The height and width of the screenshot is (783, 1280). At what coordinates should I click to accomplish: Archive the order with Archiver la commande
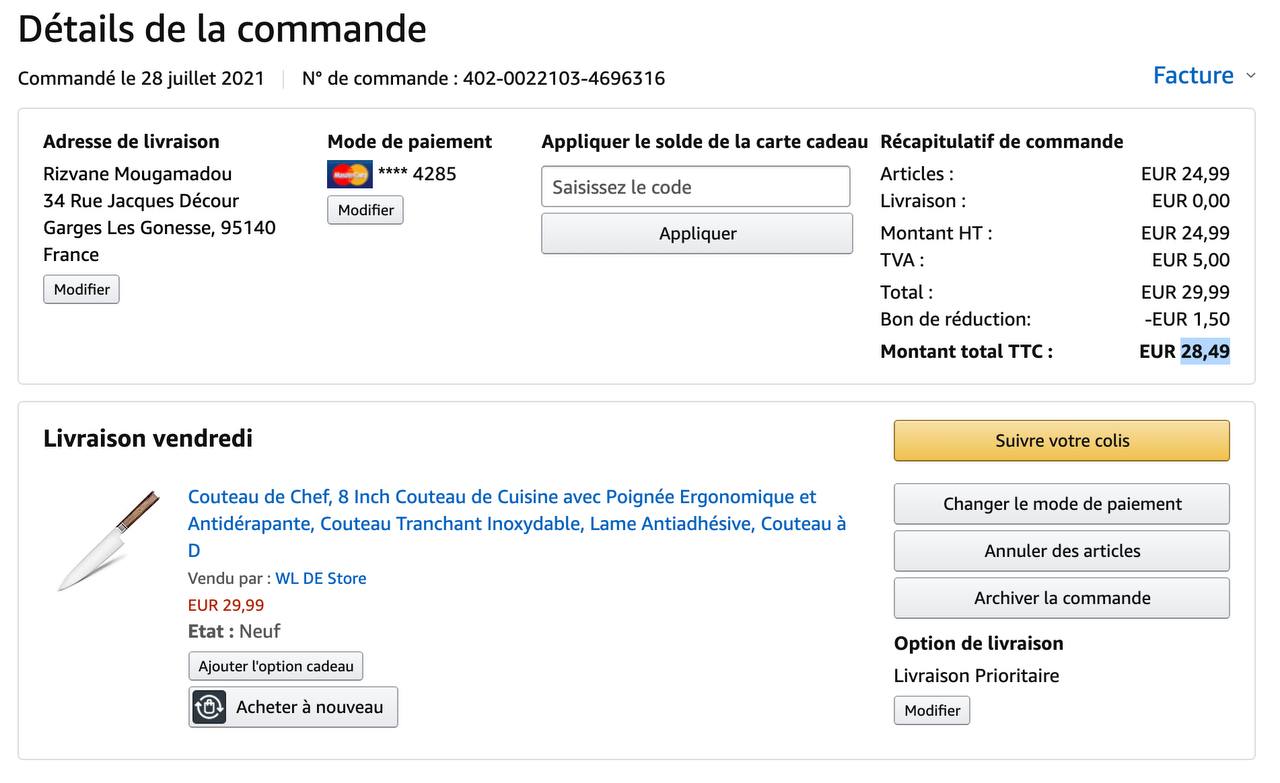click(1061, 598)
